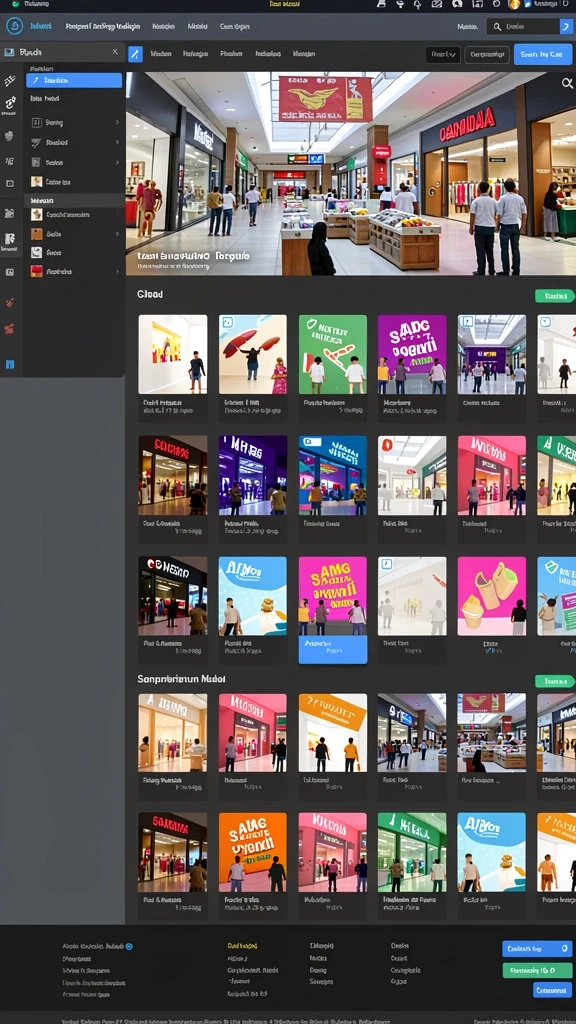Click the orange round icon in the top system bar
The width and height of the screenshot is (576, 1024).
pos(514,4)
